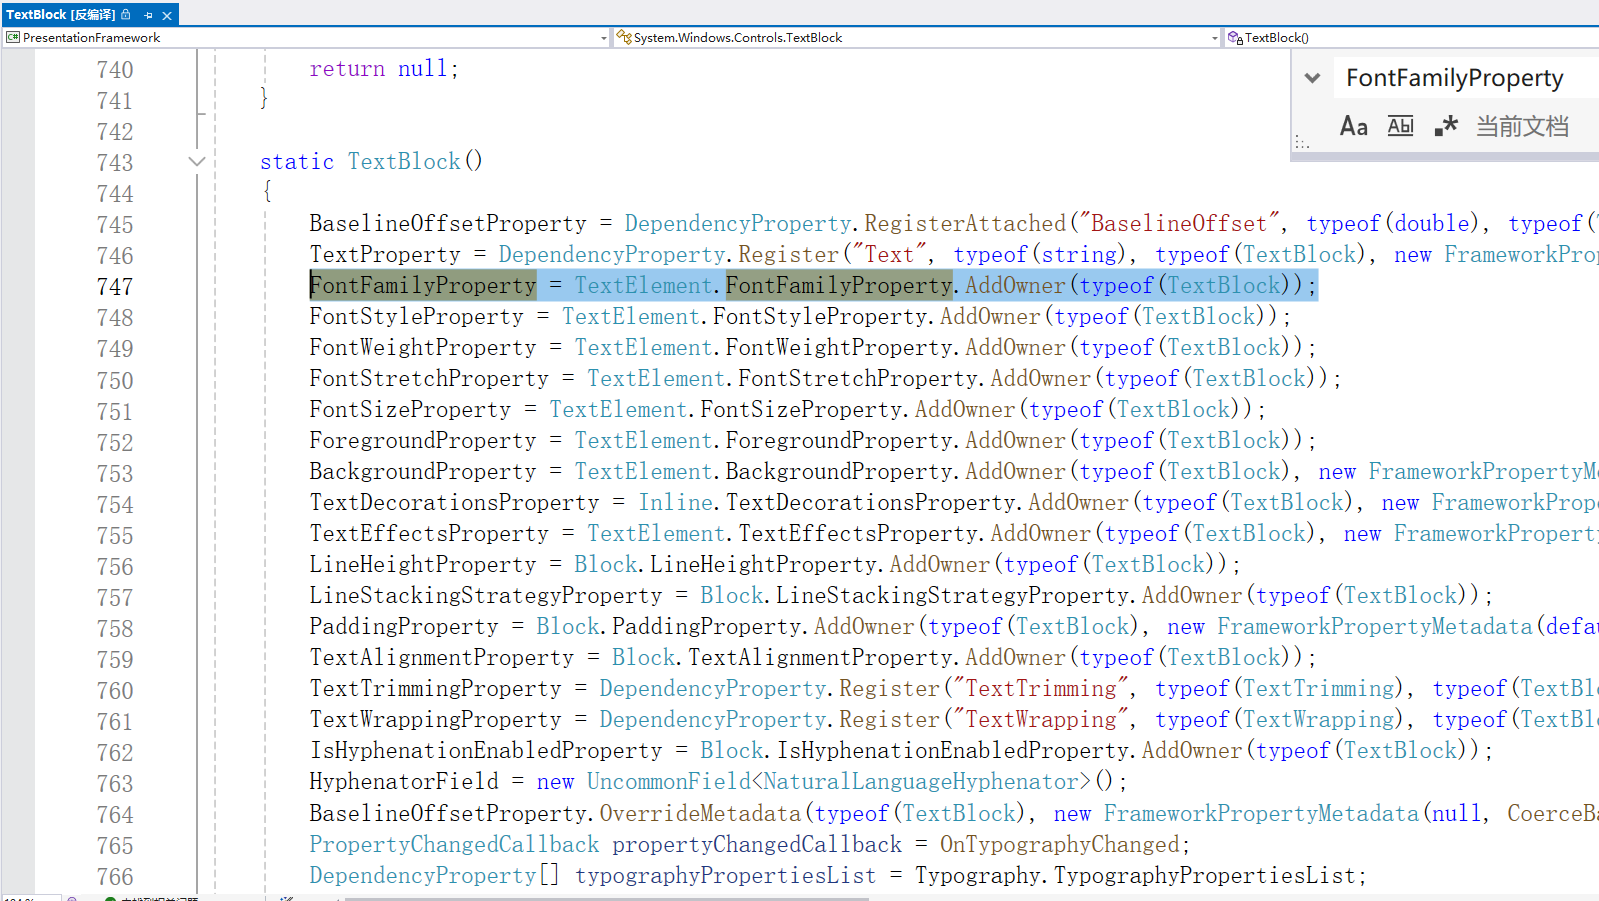Select the TextBlock decompiled document tab

tap(60, 15)
